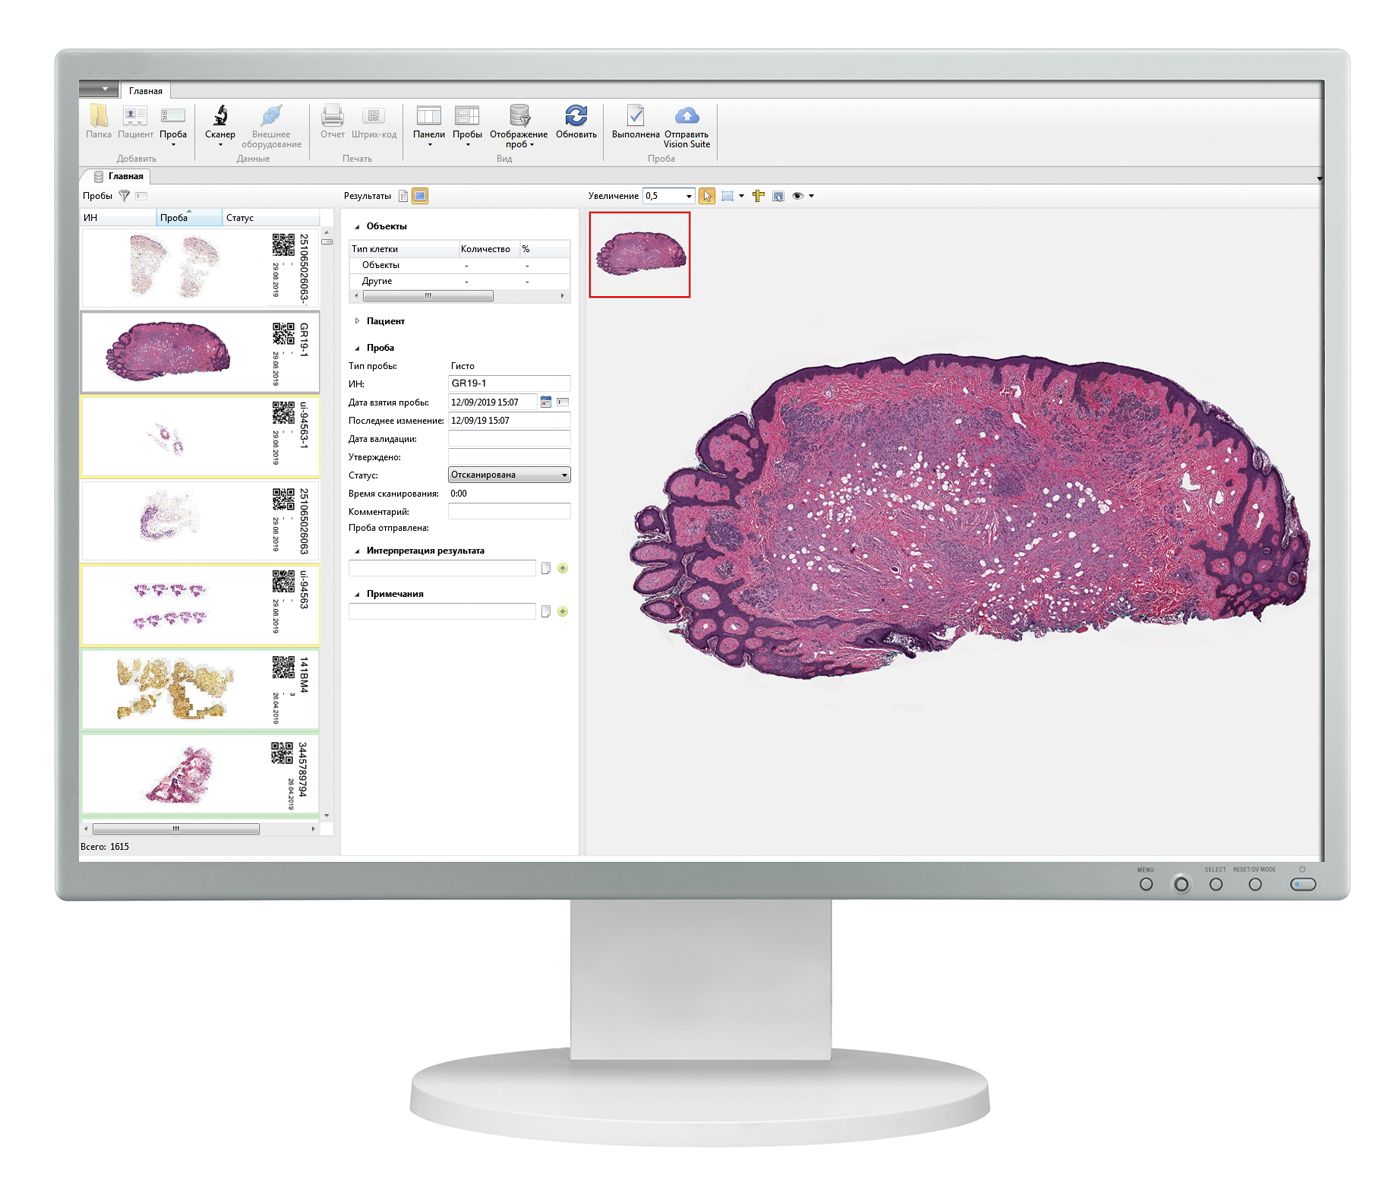Click the Отправить Vision Suite cloud icon
This screenshot has width=1400, height=1186.
coord(686,116)
